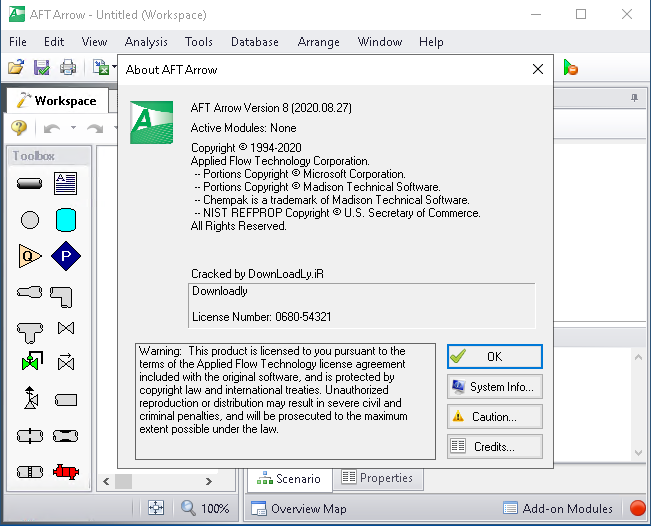The height and width of the screenshot is (526, 651).
Task: Open the Database menu
Action: (255, 42)
